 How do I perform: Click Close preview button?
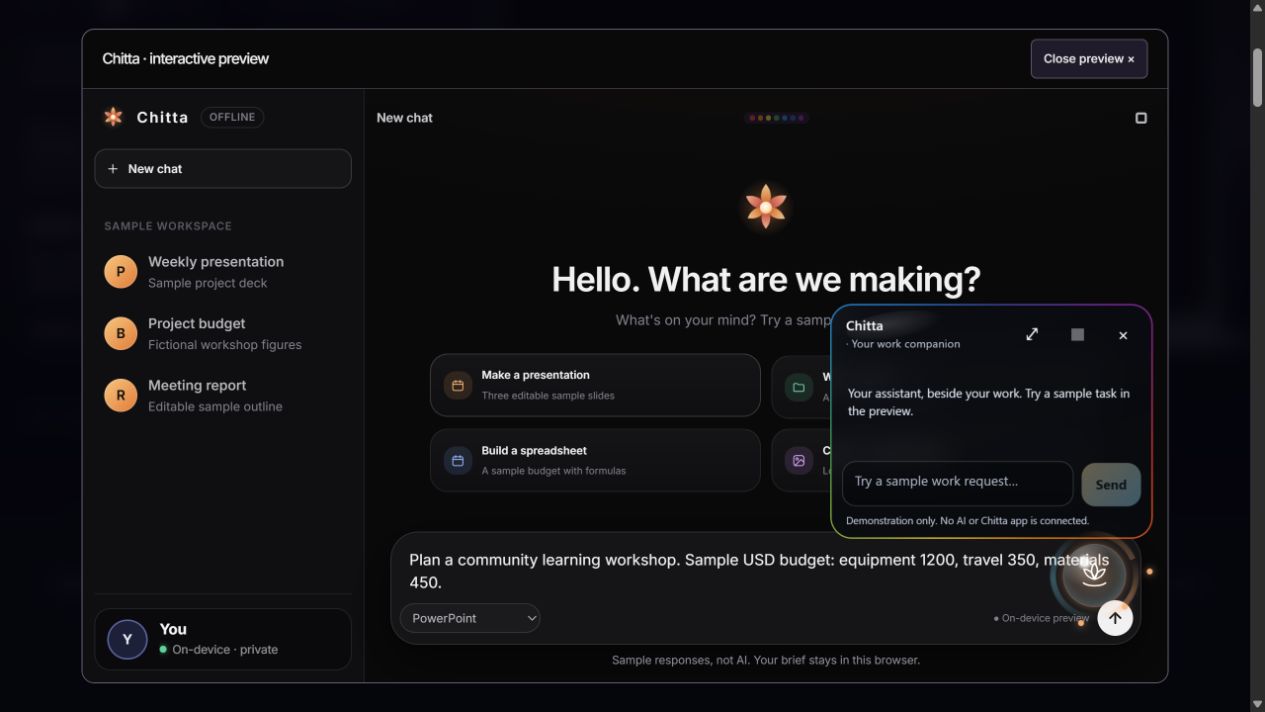1089,59
